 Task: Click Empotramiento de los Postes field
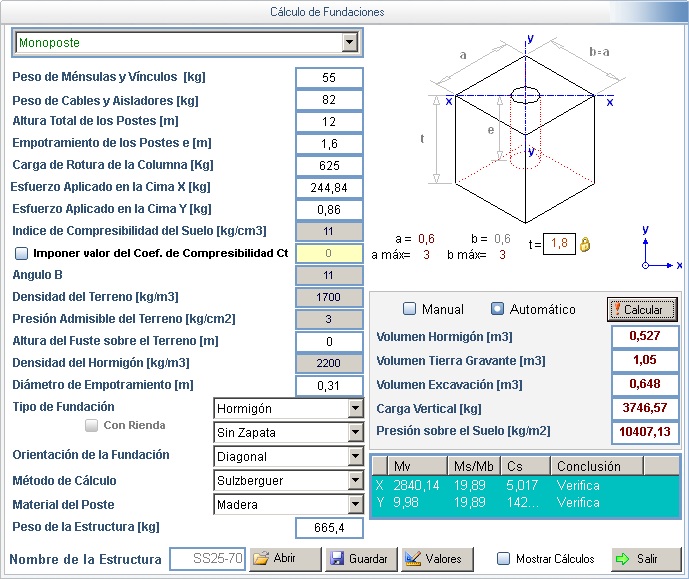(x=329, y=144)
